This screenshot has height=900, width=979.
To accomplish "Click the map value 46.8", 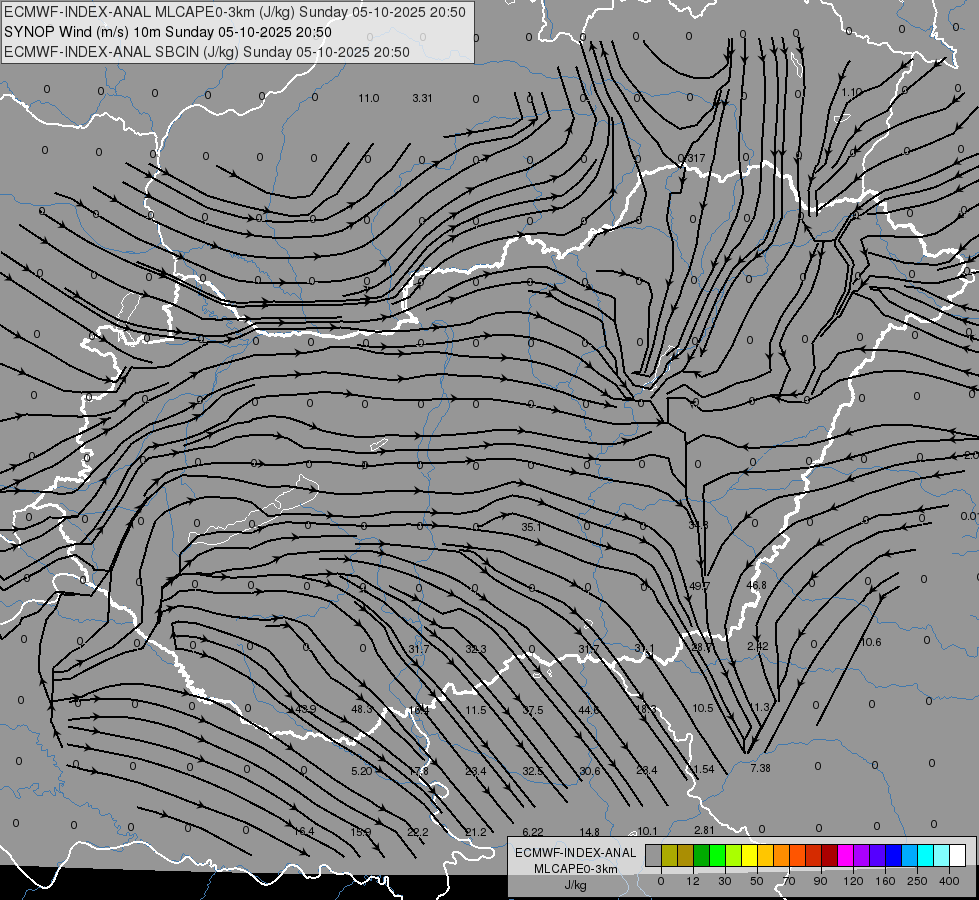I will point(757,585).
